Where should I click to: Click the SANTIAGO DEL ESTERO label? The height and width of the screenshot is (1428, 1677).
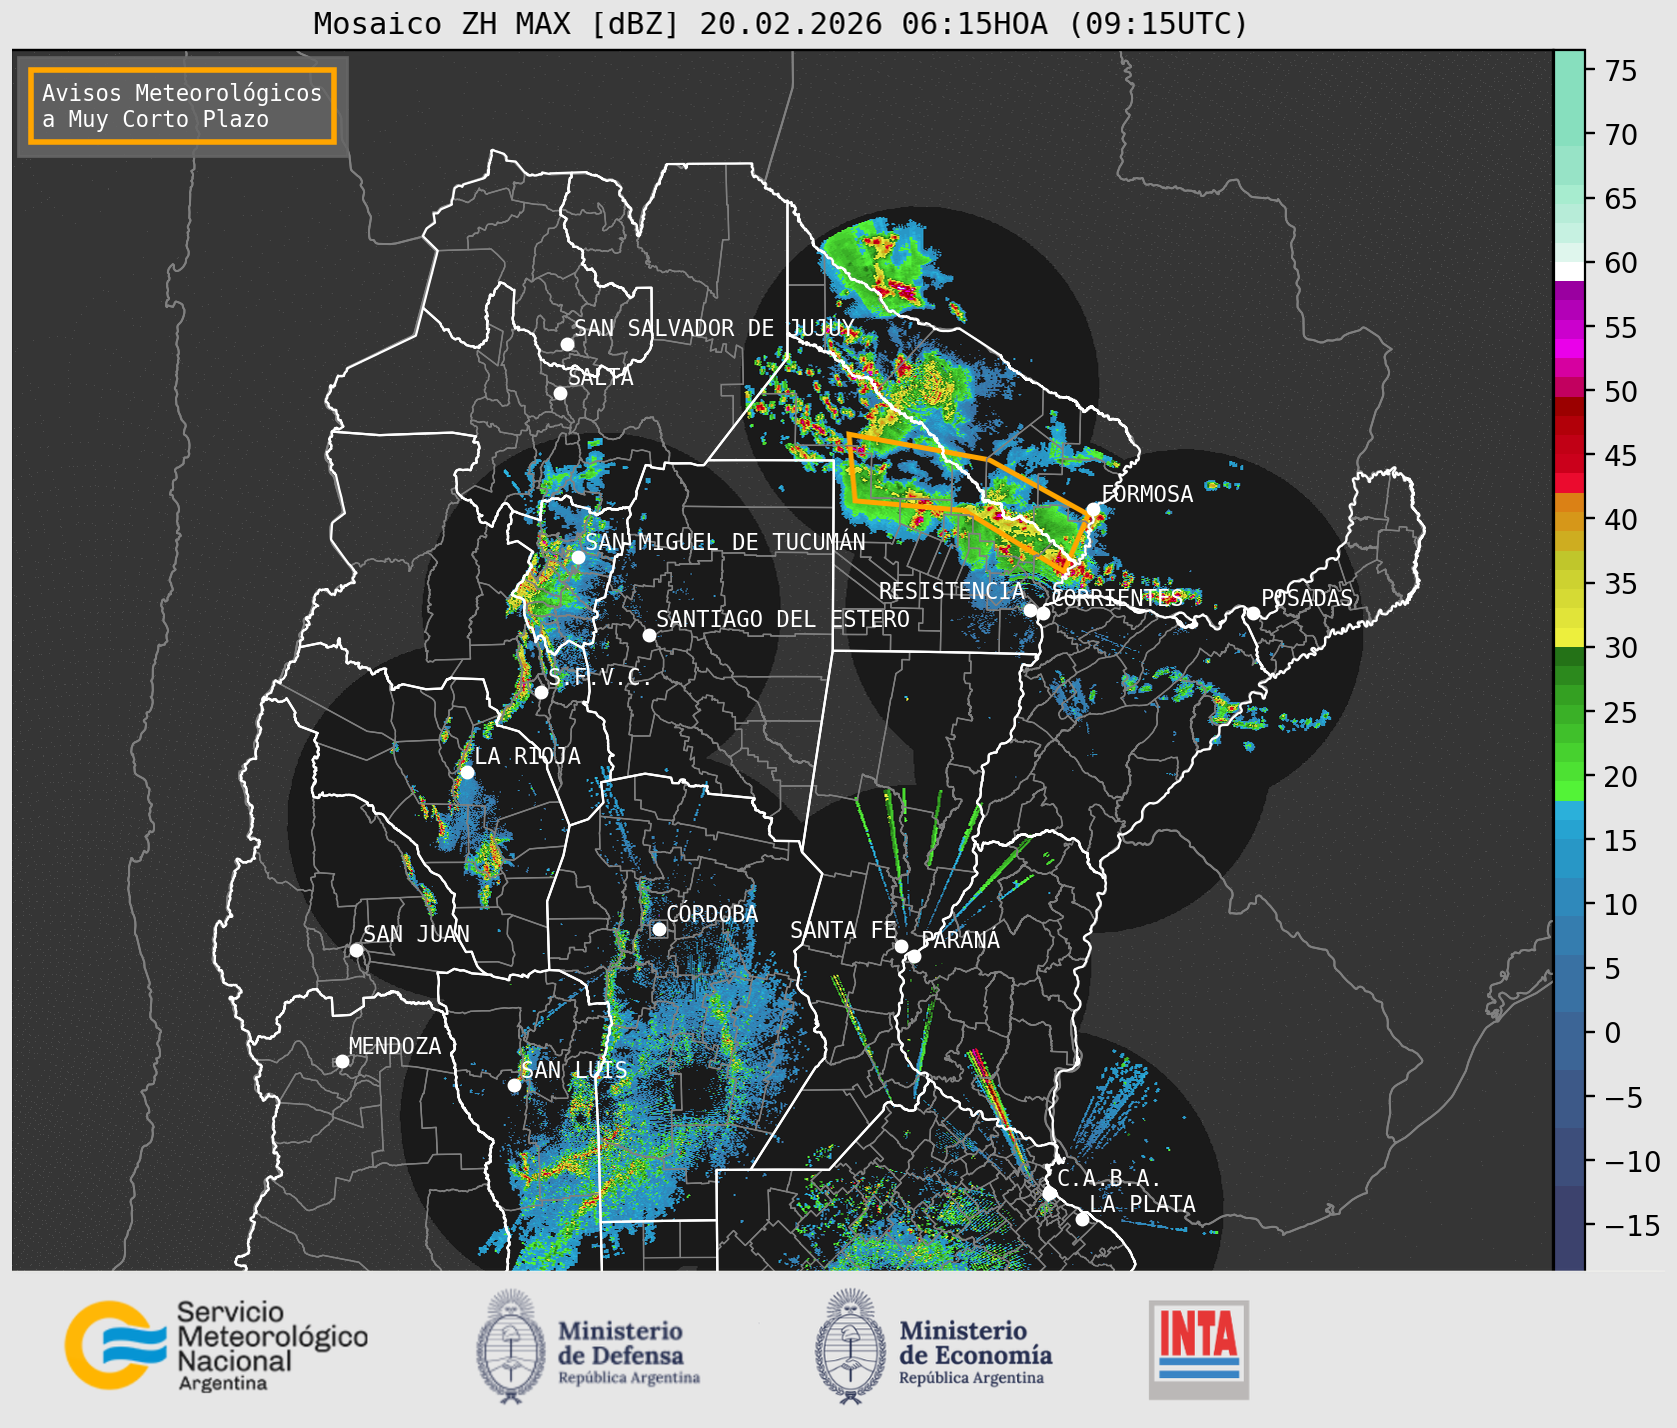(x=783, y=619)
